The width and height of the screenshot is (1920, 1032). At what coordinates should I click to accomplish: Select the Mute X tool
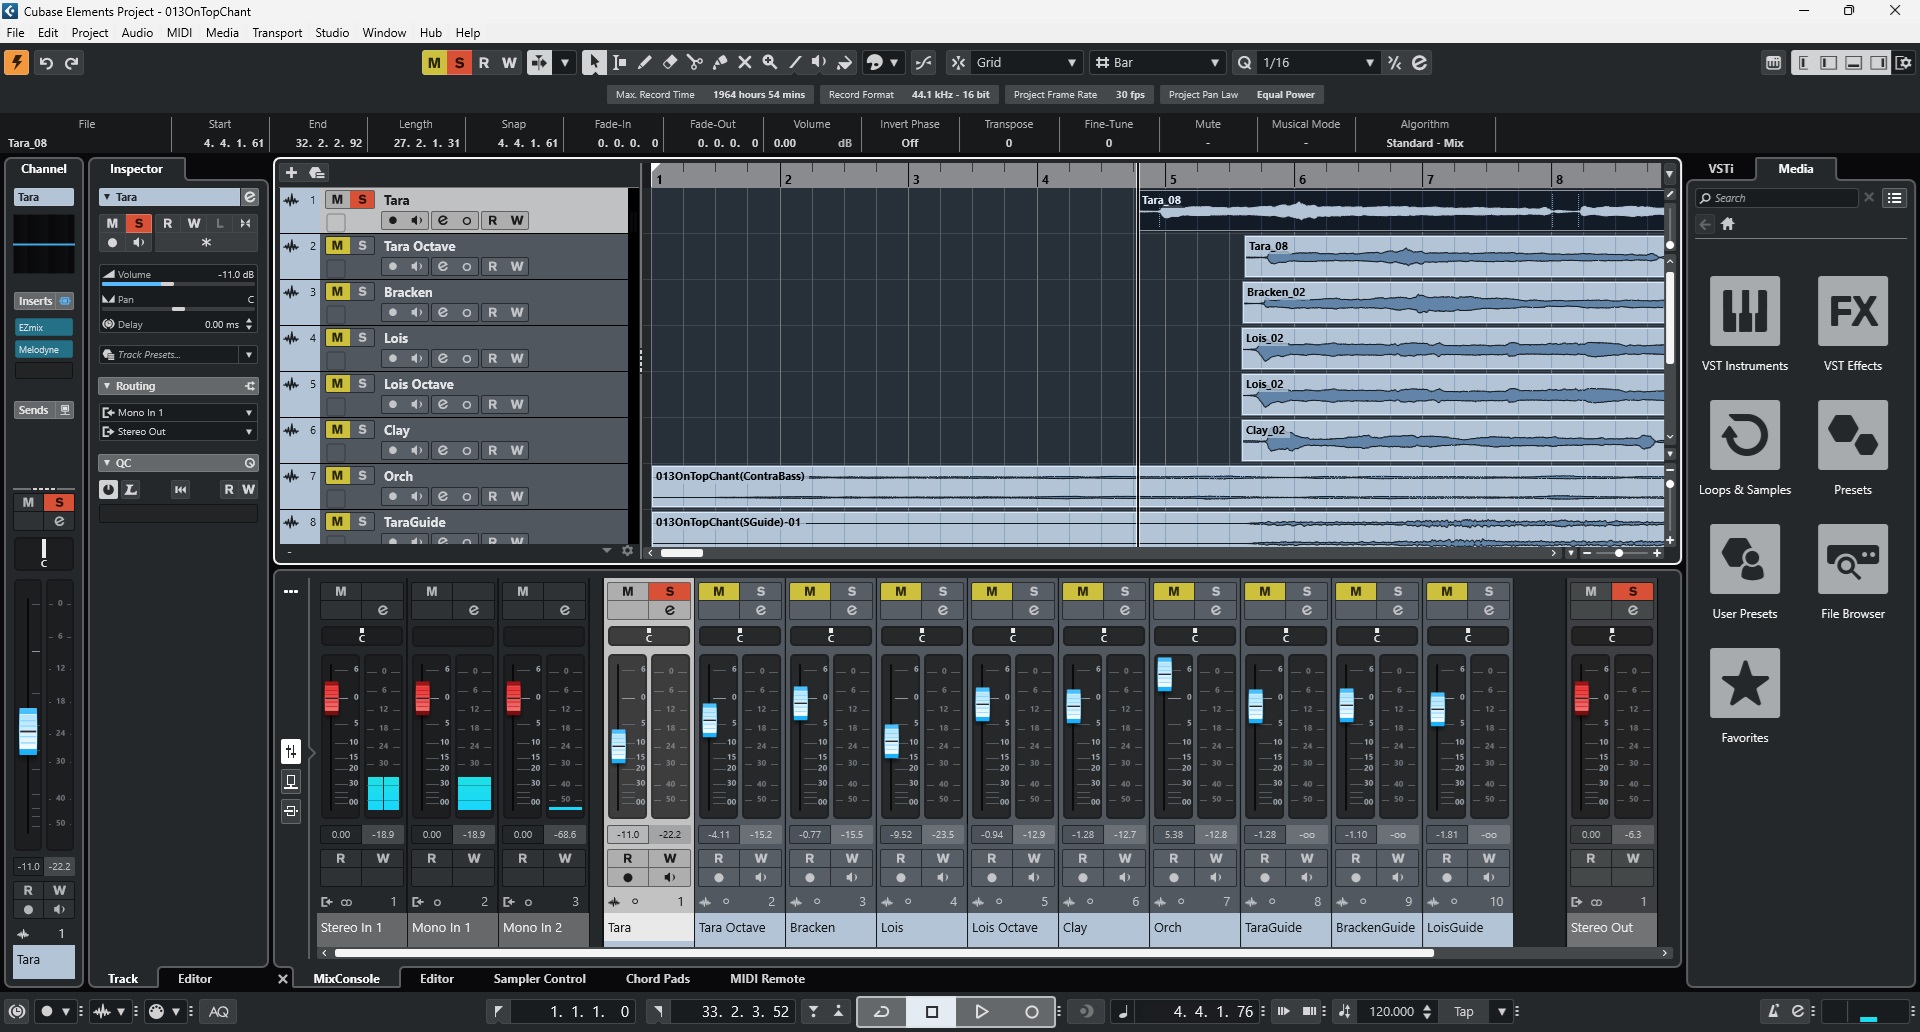tap(745, 63)
